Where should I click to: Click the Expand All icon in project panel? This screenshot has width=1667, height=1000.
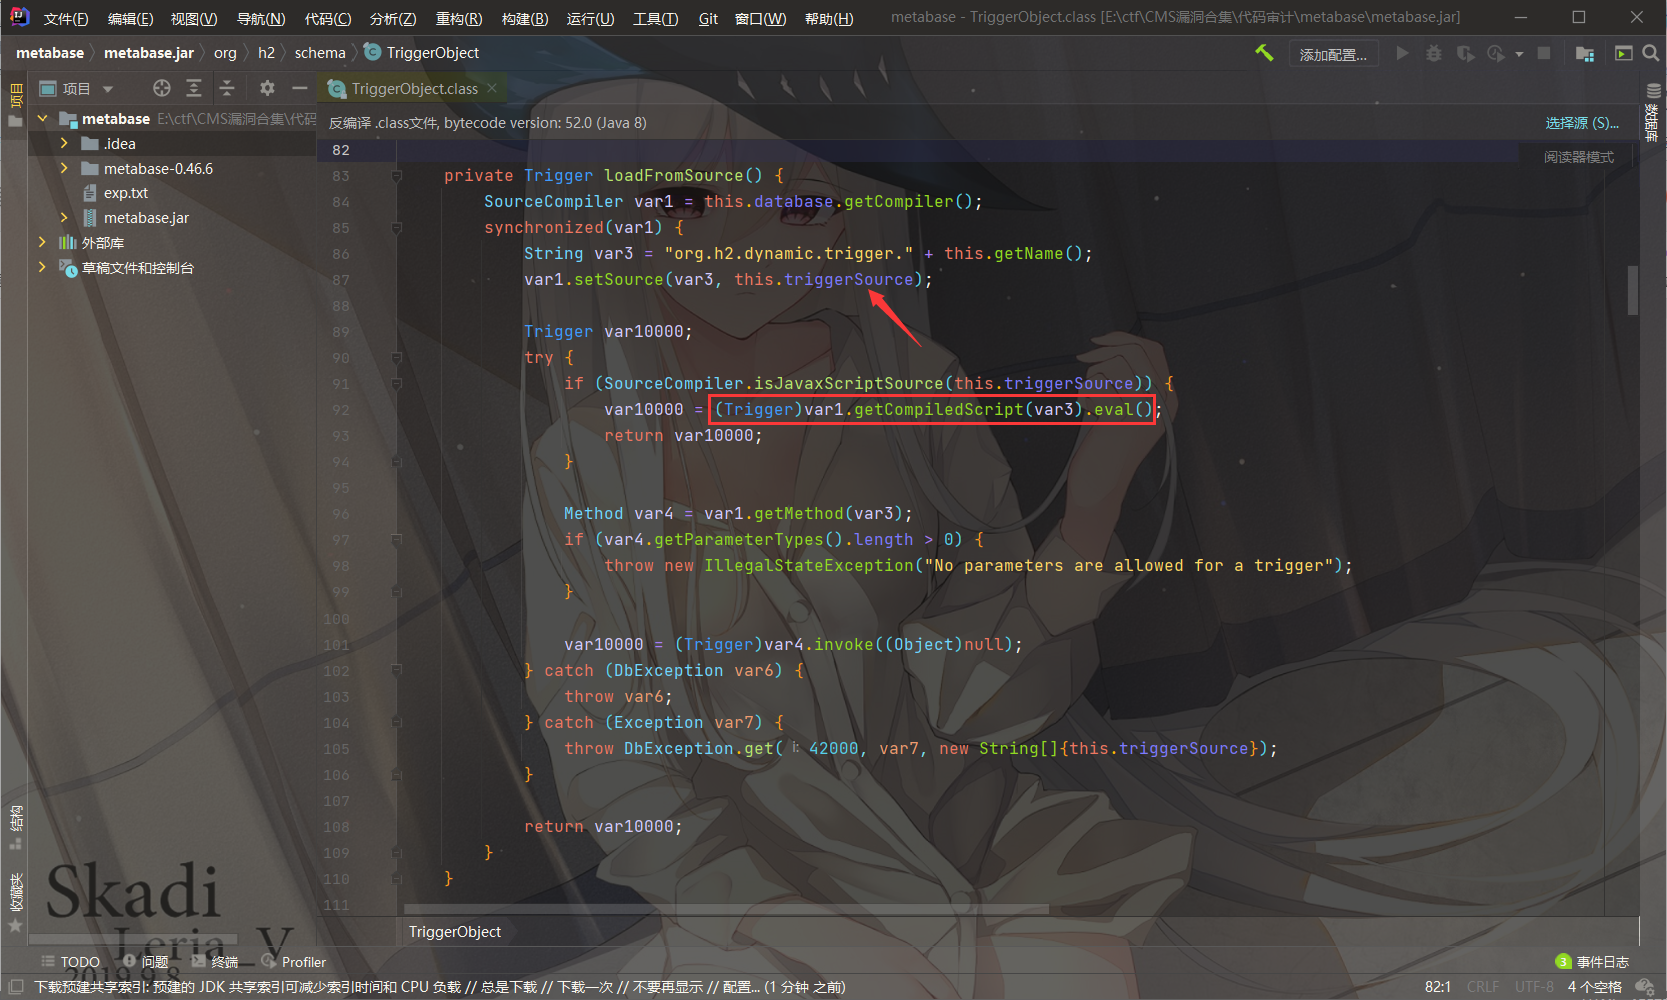coord(194,88)
